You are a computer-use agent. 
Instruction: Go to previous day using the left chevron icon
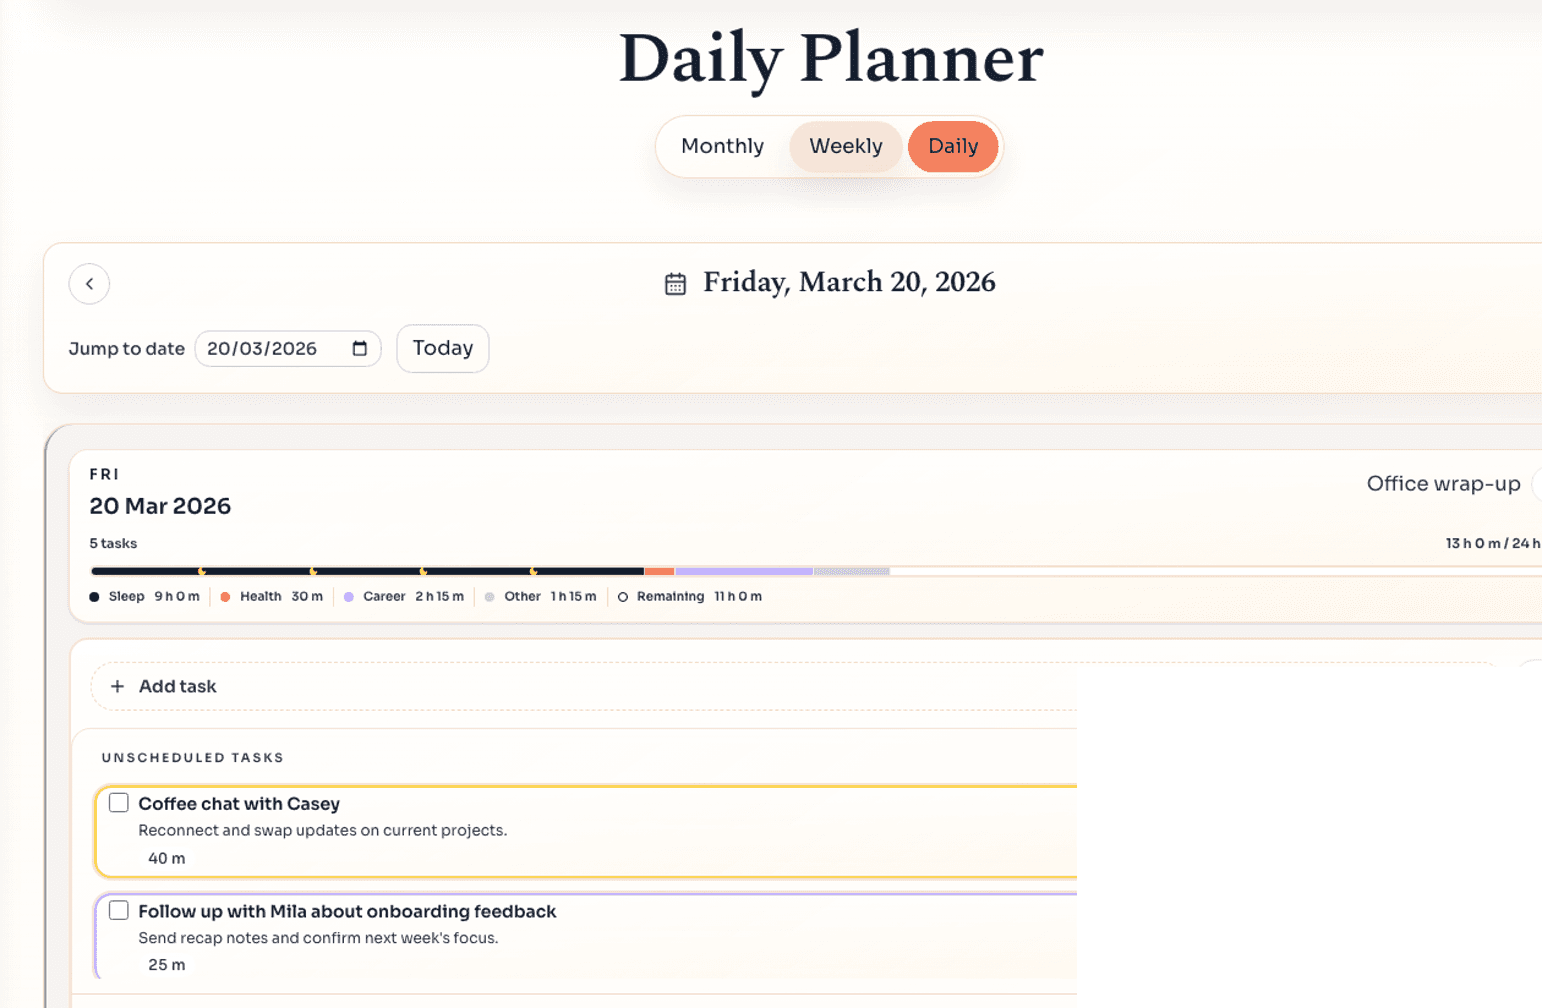click(x=89, y=284)
